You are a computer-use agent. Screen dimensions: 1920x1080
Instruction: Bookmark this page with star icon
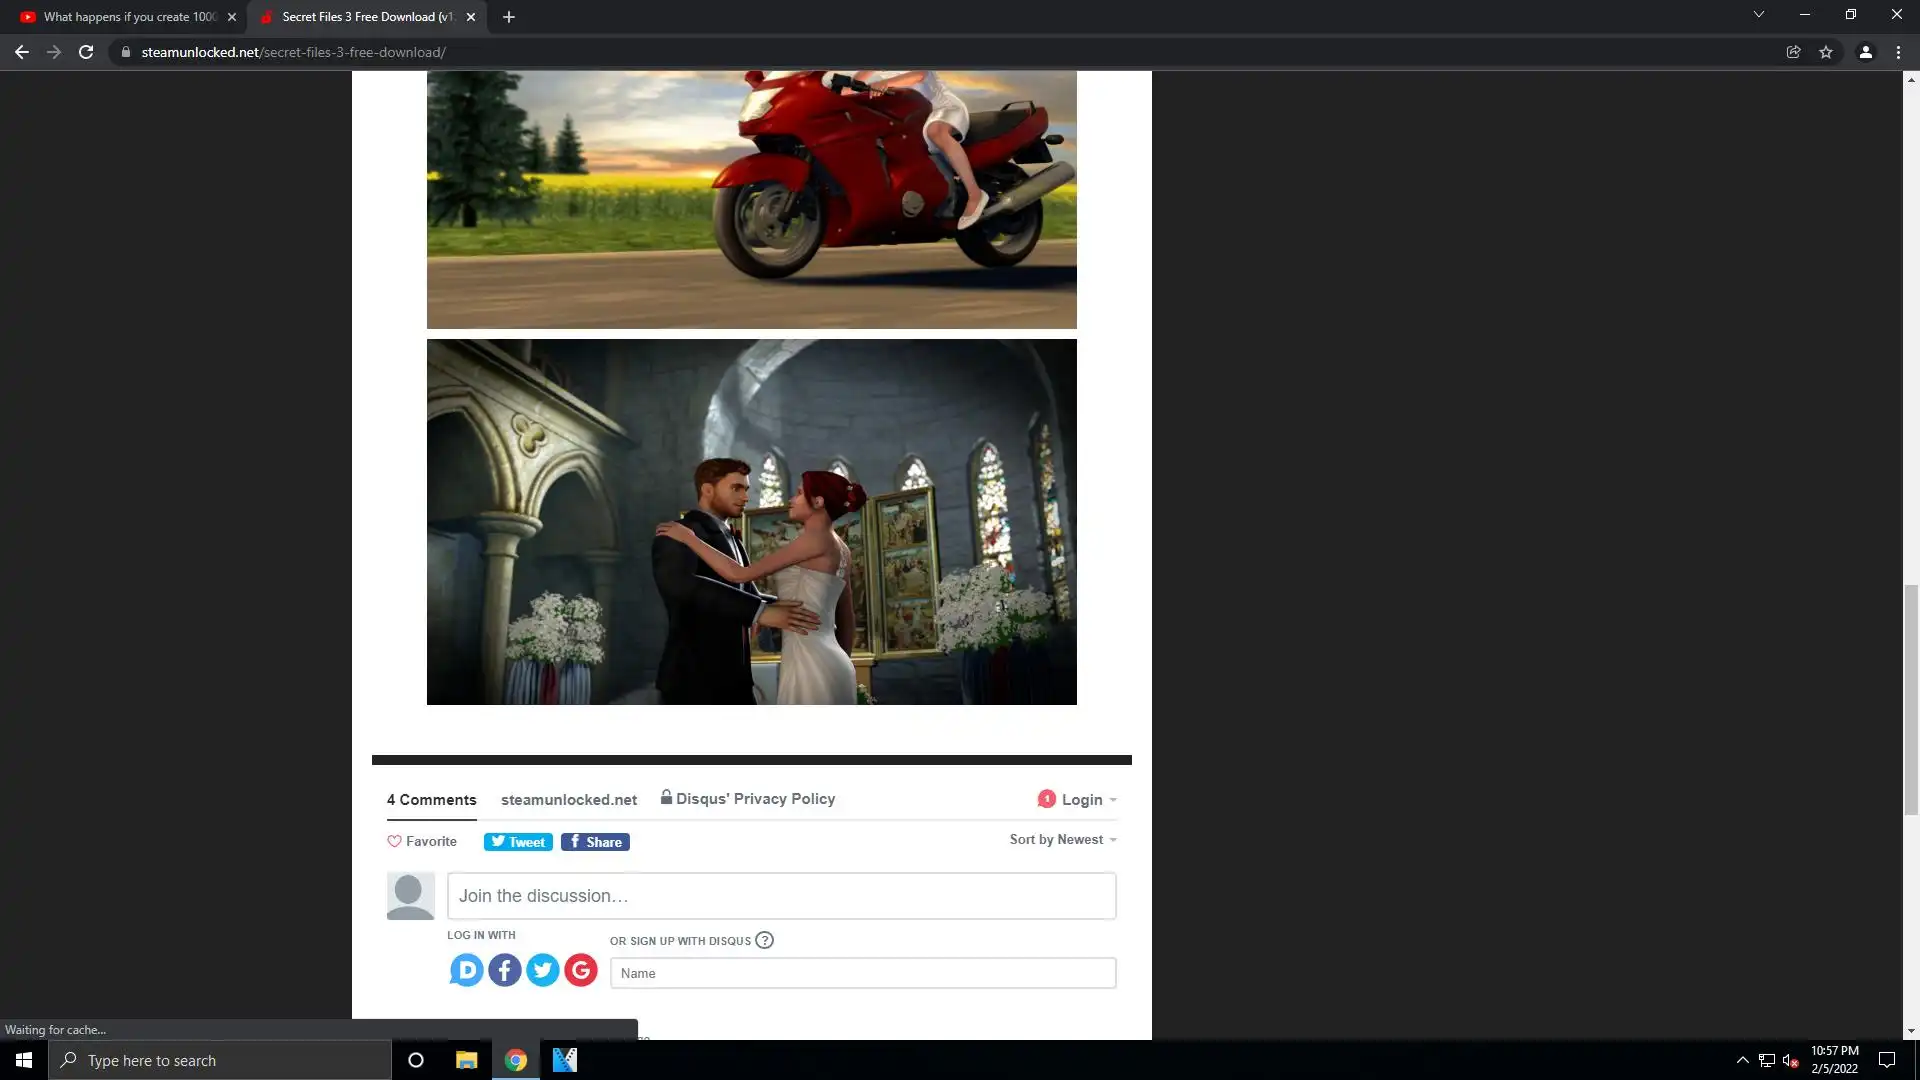click(x=1826, y=52)
